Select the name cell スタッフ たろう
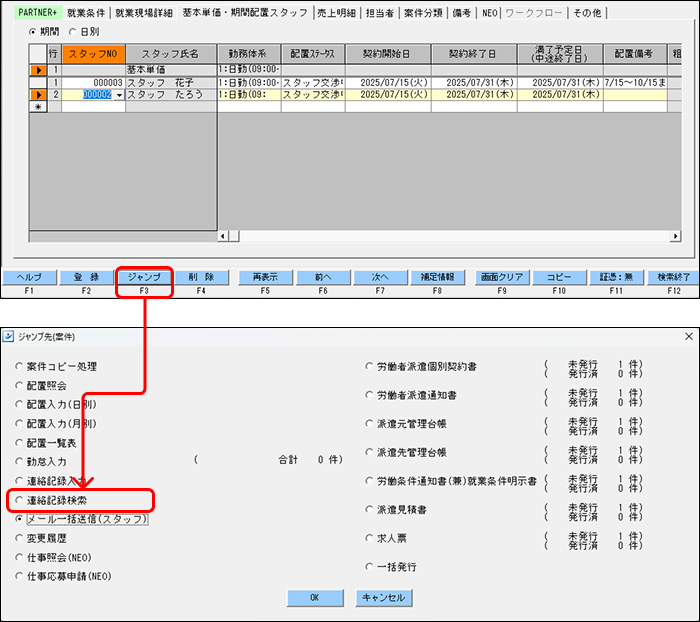Viewport: 700px width, 622px height. 171,95
